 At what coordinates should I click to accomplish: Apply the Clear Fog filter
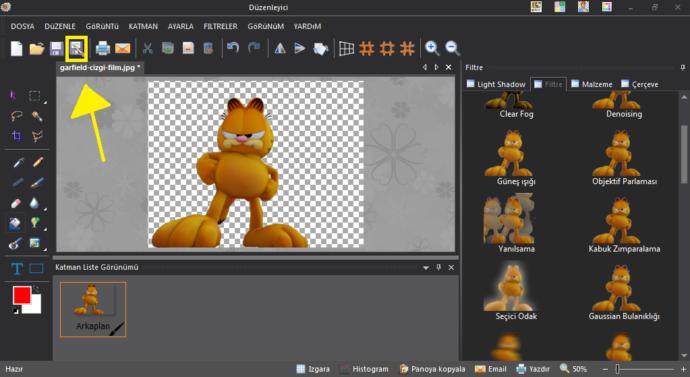coord(509,105)
